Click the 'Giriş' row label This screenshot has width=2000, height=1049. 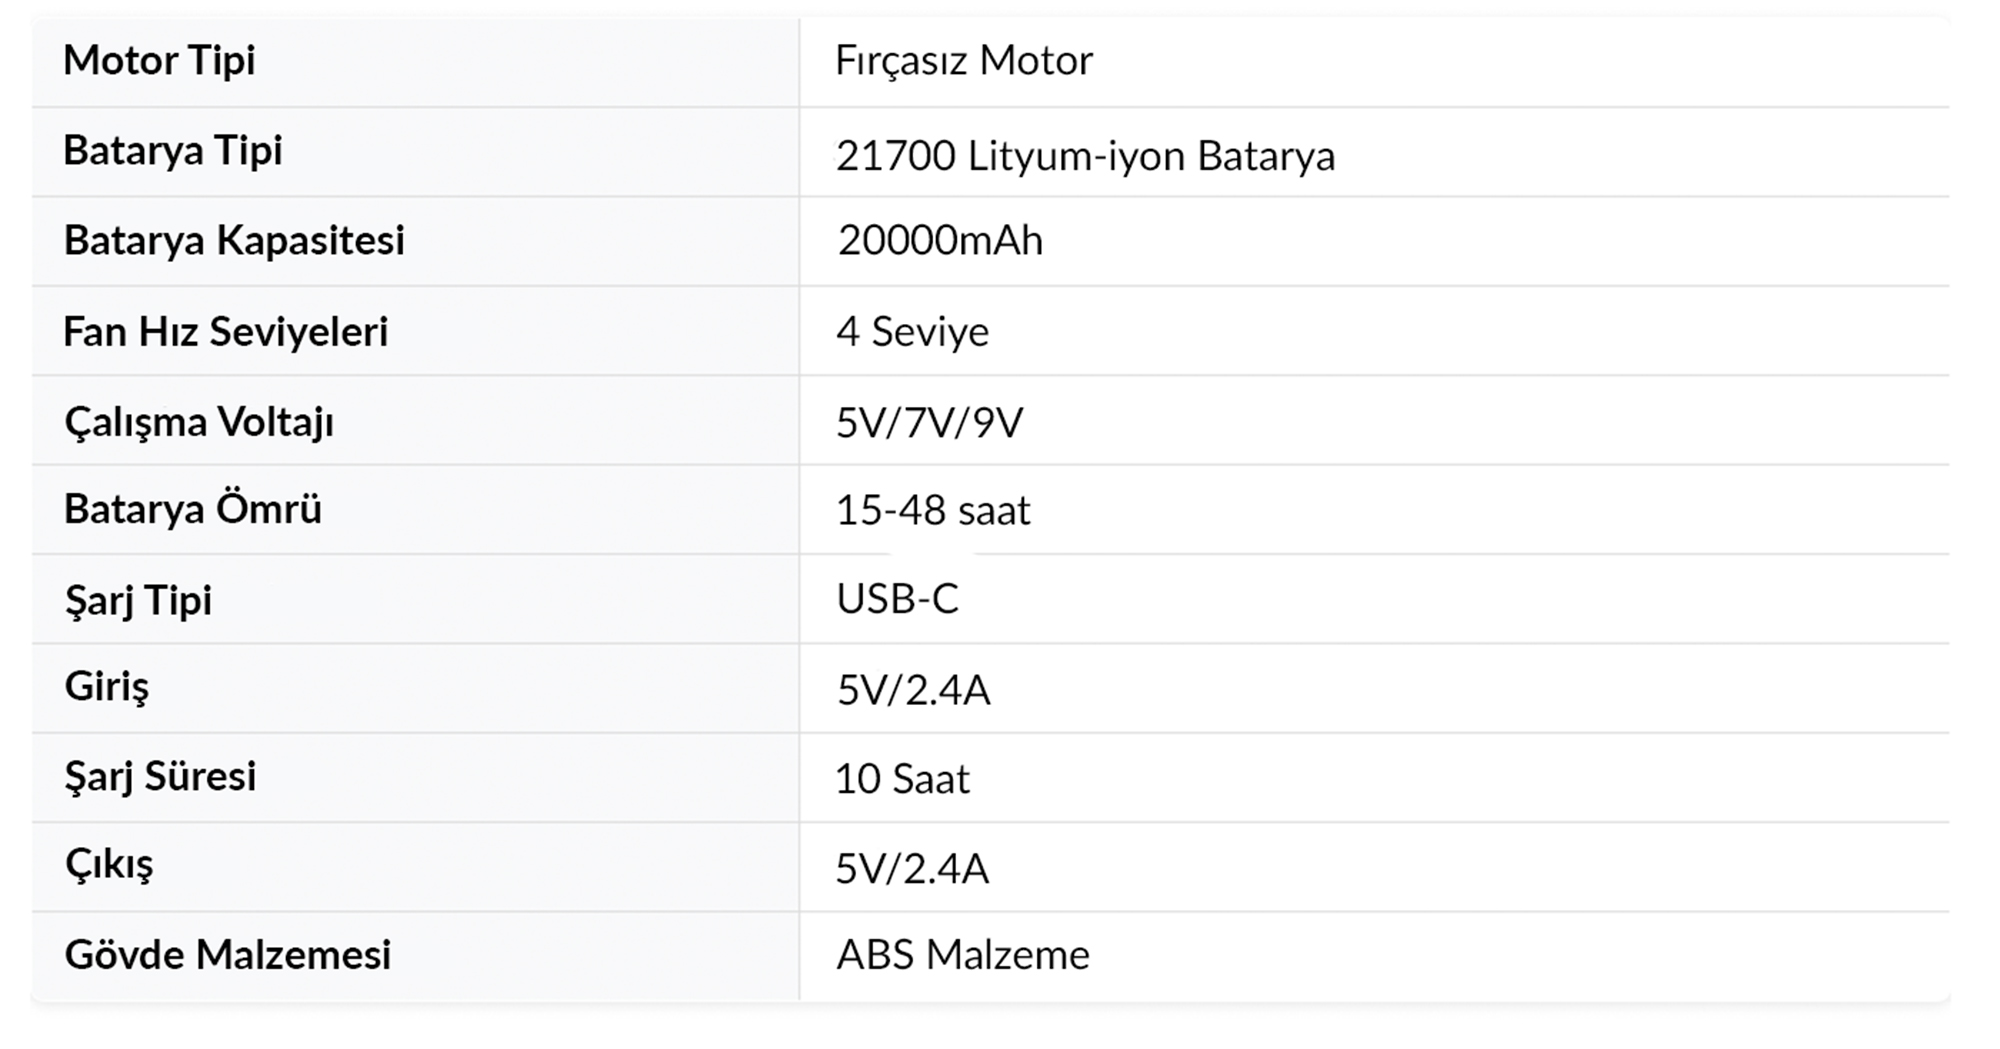point(107,687)
